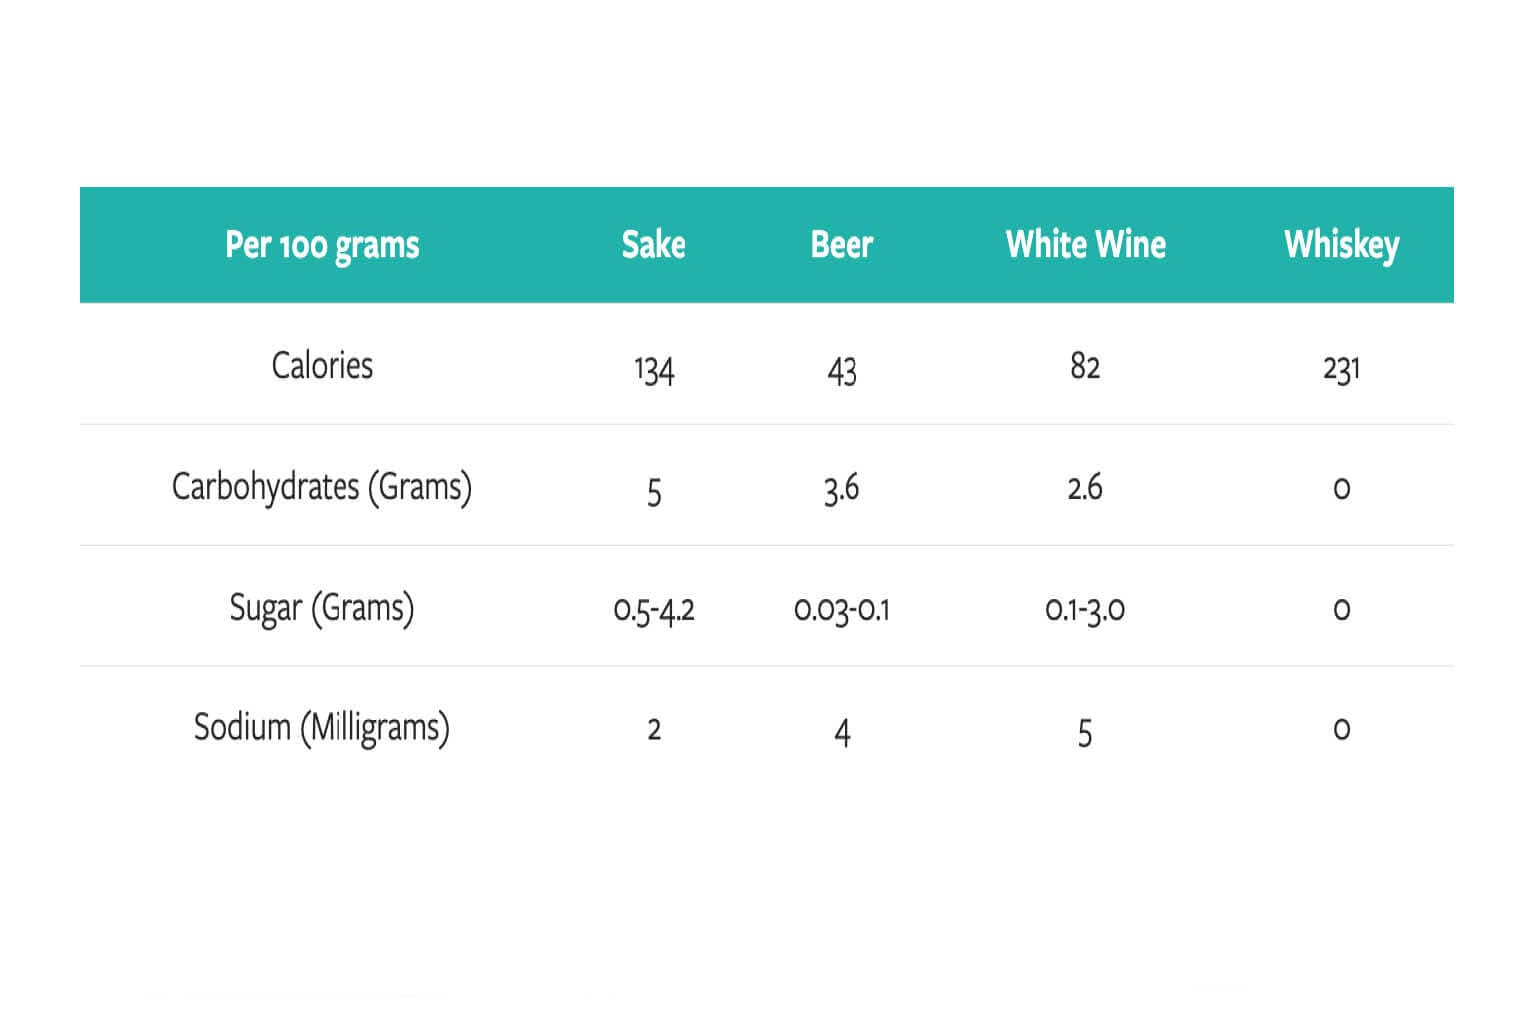Click the Beer calories value 43
1536x1024 pixels.
(x=842, y=370)
